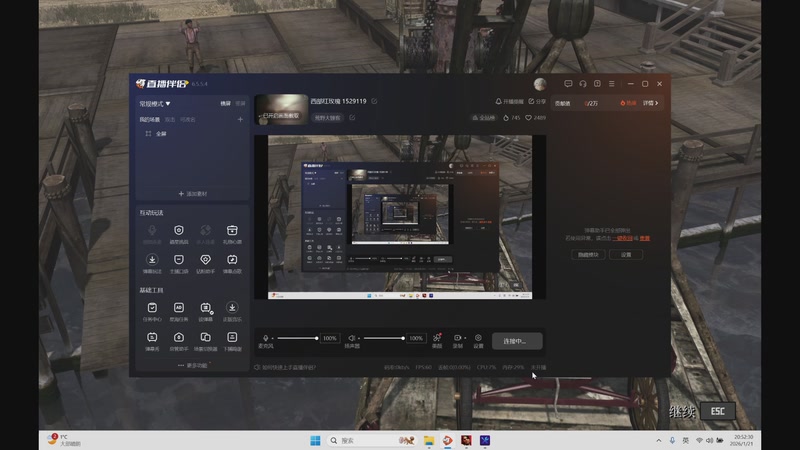Click the stream cover thumbnail
This screenshot has height=450, width=800.
point(281,110)
